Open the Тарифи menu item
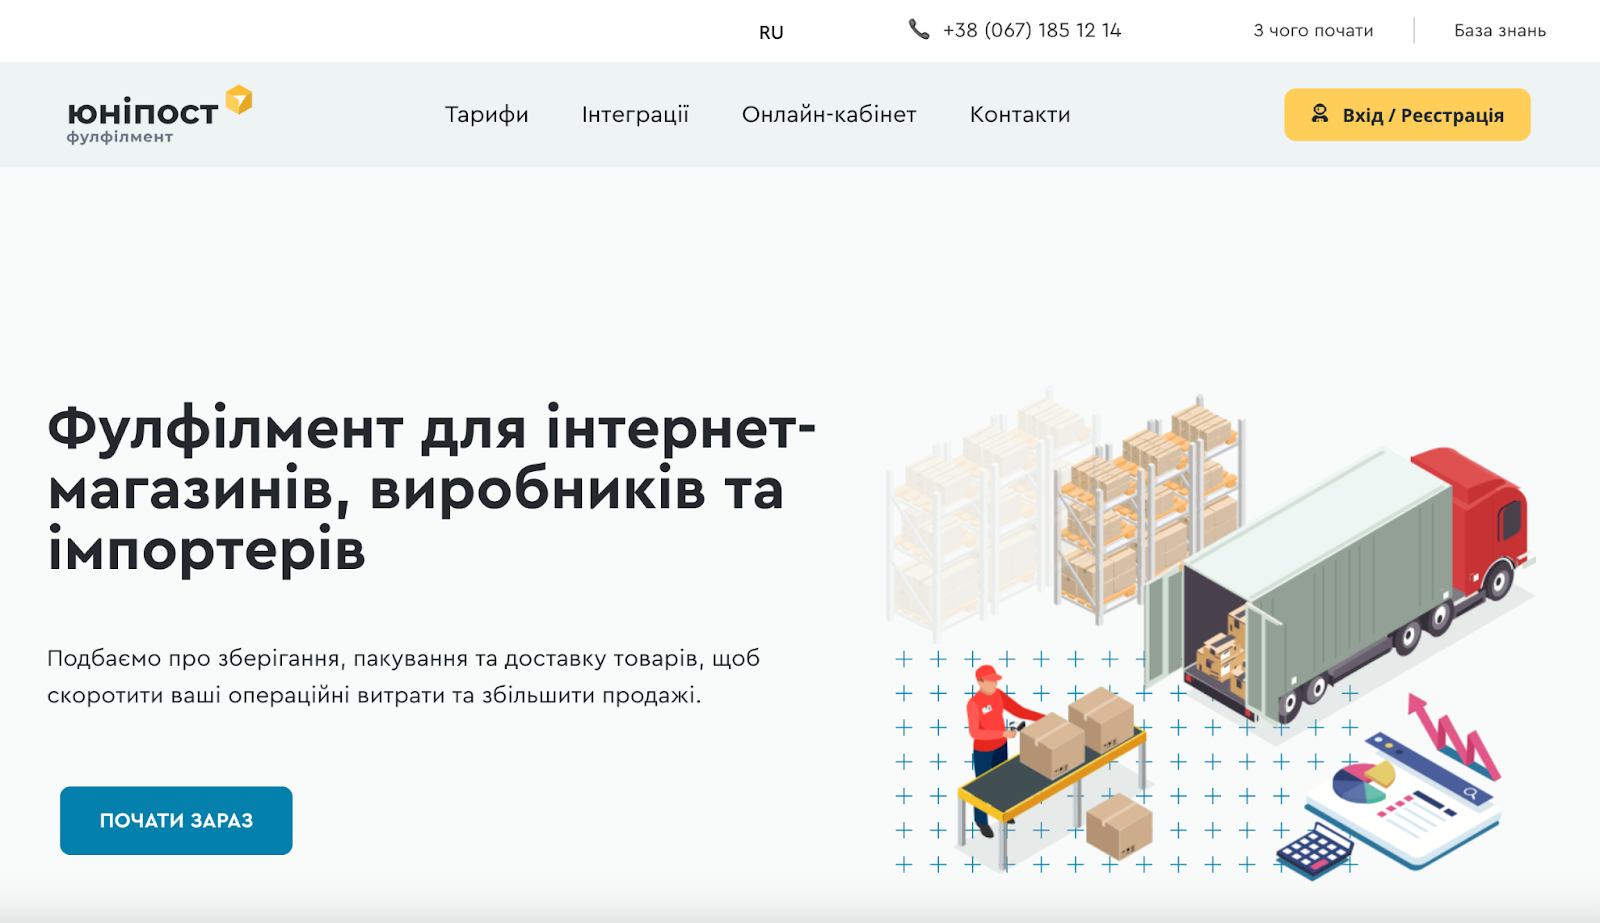The width and height of the screenshot is (1600, 923). tap(487, 115)
